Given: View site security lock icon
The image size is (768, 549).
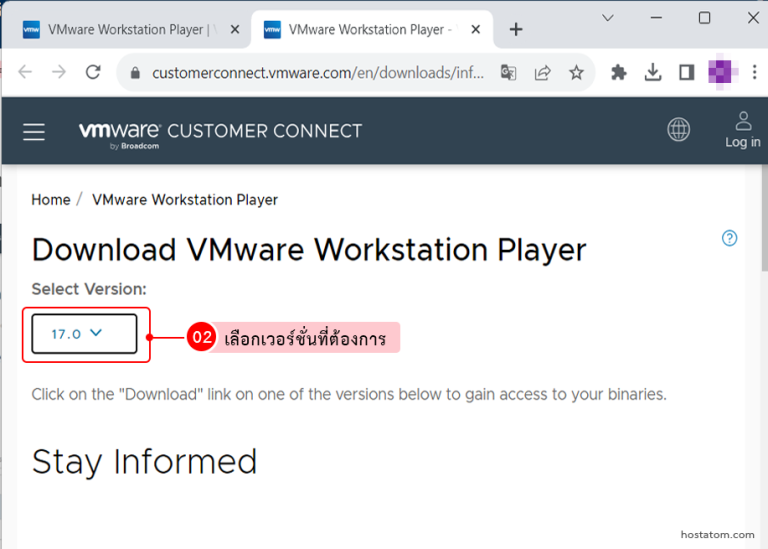Looking at the screenshot, I should click(135, 73).
